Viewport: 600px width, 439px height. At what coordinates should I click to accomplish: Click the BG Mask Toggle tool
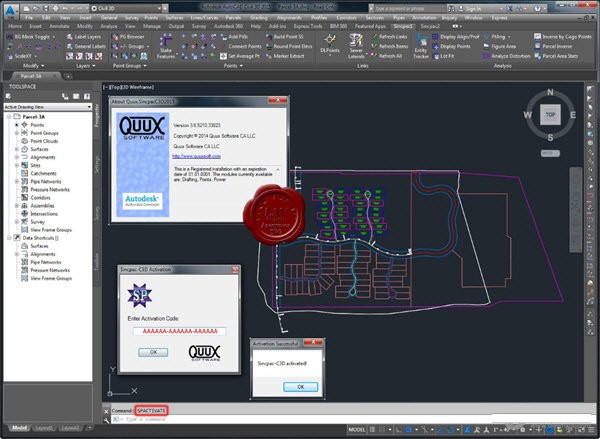click(x=31, y=37)
